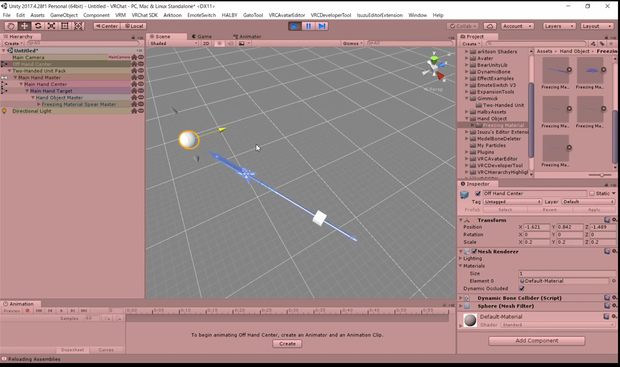Toggle visibility on Main Hand Target row
The height and width of the screenshot is (367, 620).
pos(140,91)
